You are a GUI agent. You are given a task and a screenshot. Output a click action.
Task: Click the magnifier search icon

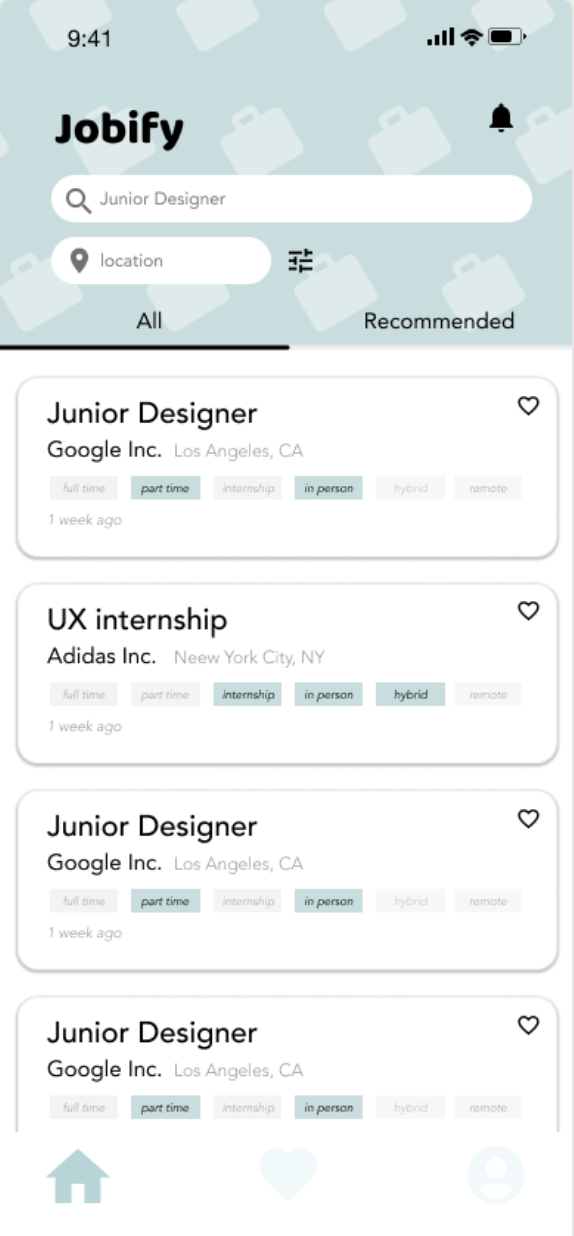(x=78, y=200)
